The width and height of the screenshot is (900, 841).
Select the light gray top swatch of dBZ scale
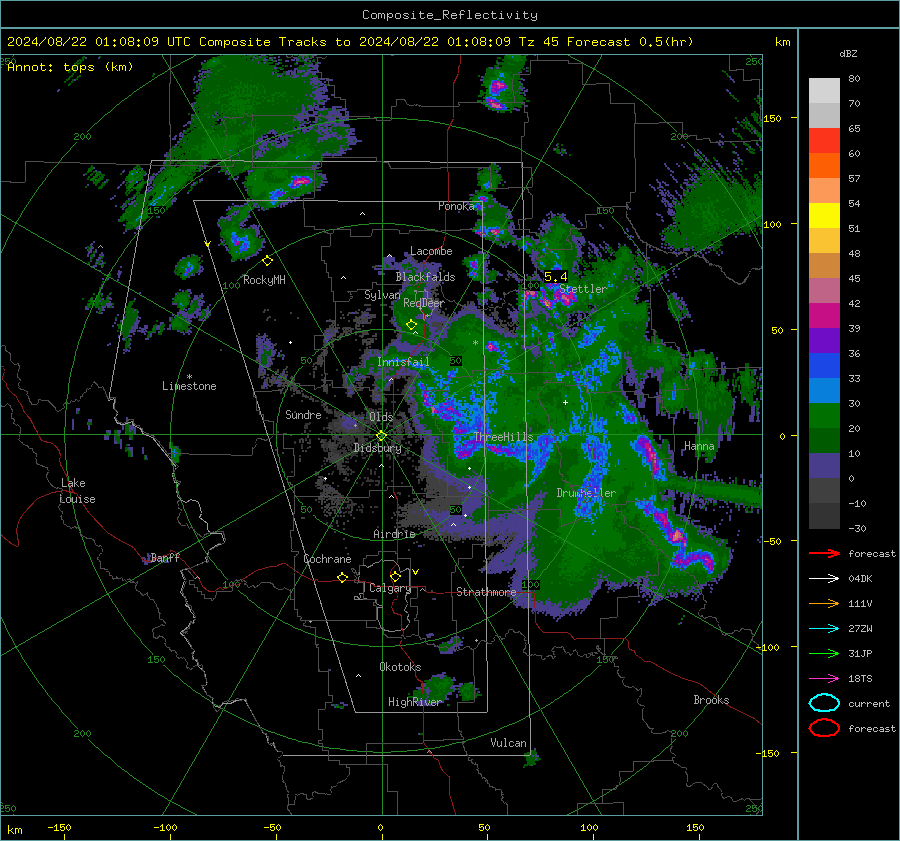pos(824,91)
